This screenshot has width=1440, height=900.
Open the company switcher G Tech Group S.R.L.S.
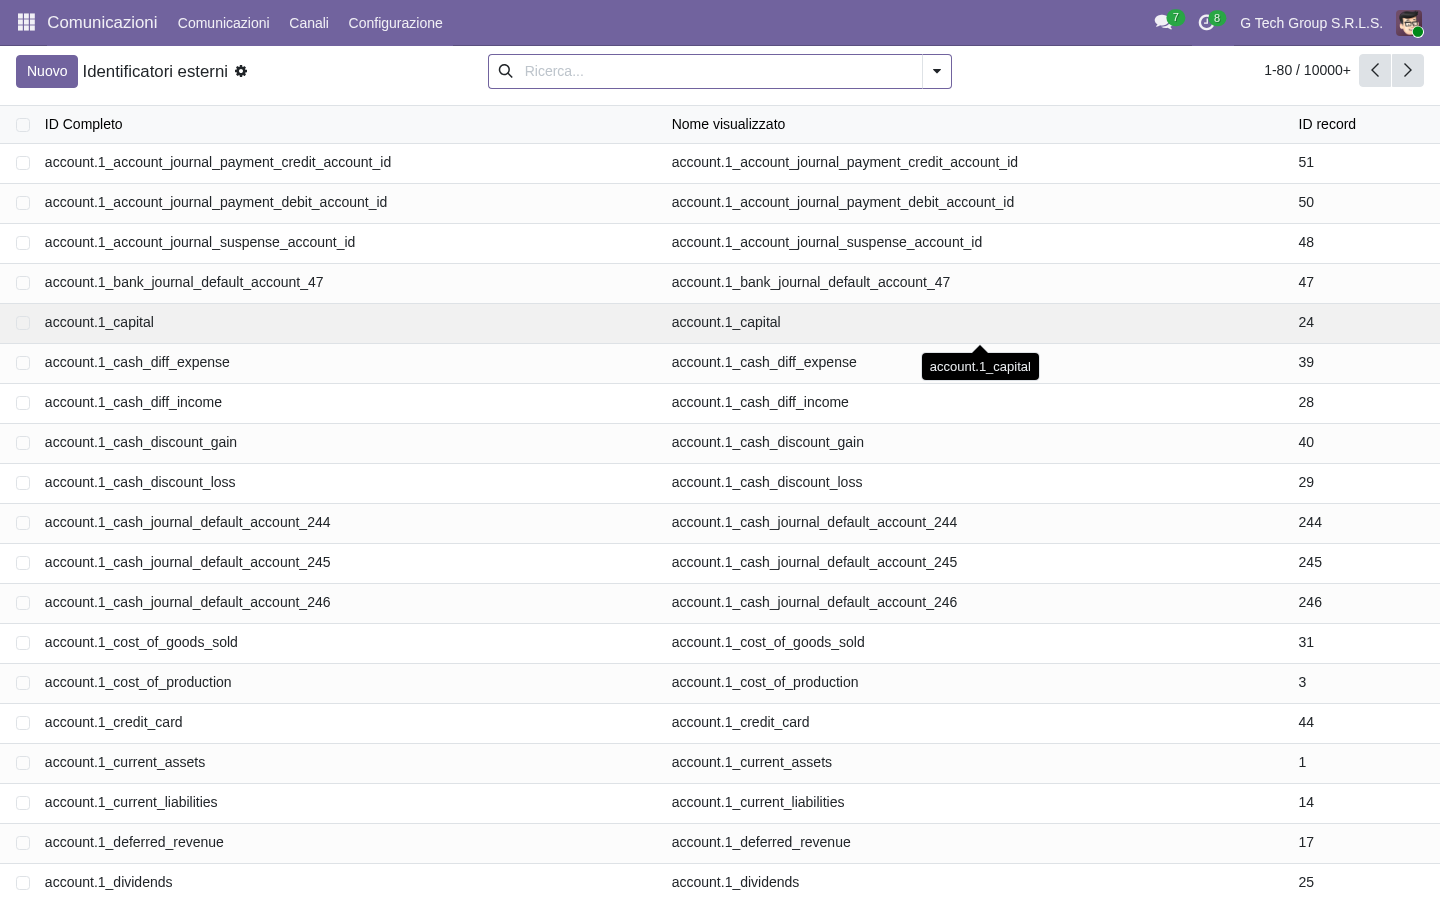coord(1311,22)
